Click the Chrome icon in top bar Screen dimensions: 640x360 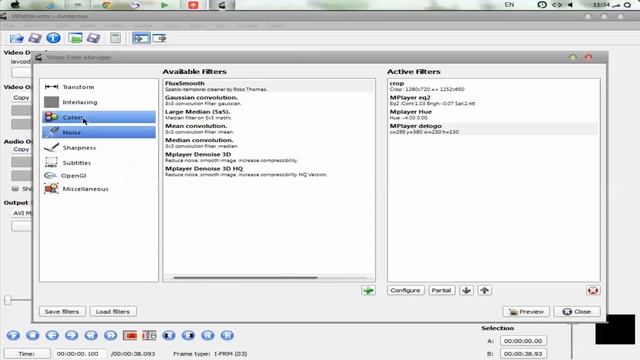[x=107, y=5]
